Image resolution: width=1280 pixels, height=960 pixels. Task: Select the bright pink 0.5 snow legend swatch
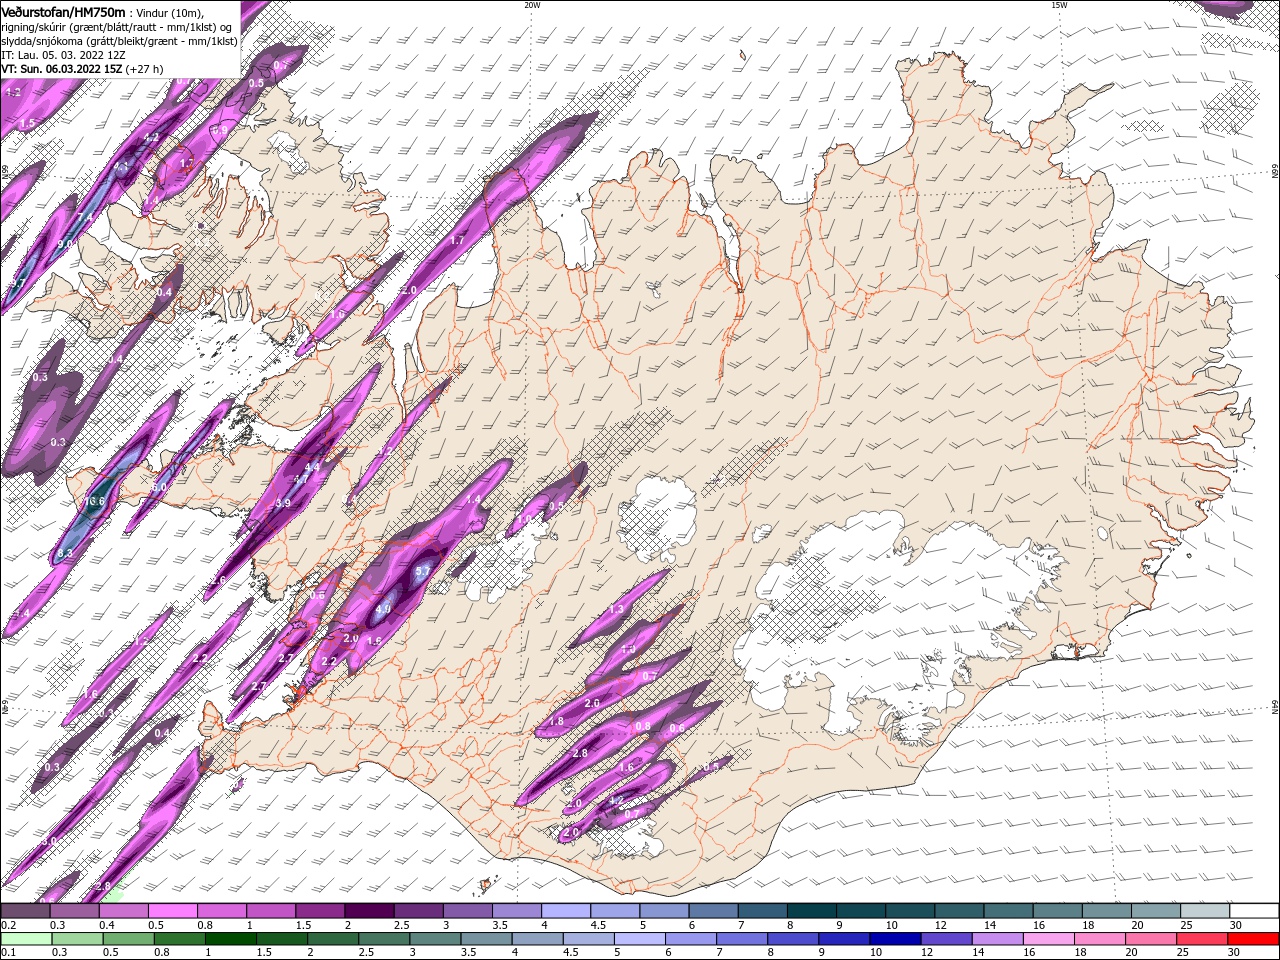click(x=172, y=911)
